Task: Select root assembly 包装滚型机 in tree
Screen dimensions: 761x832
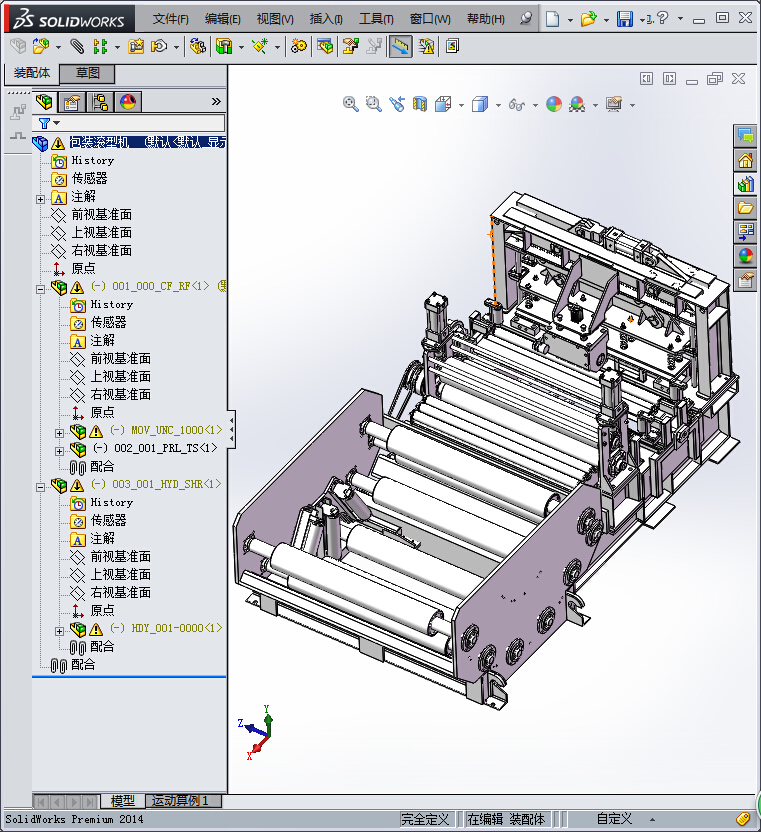Action: [x=147, y=142]
